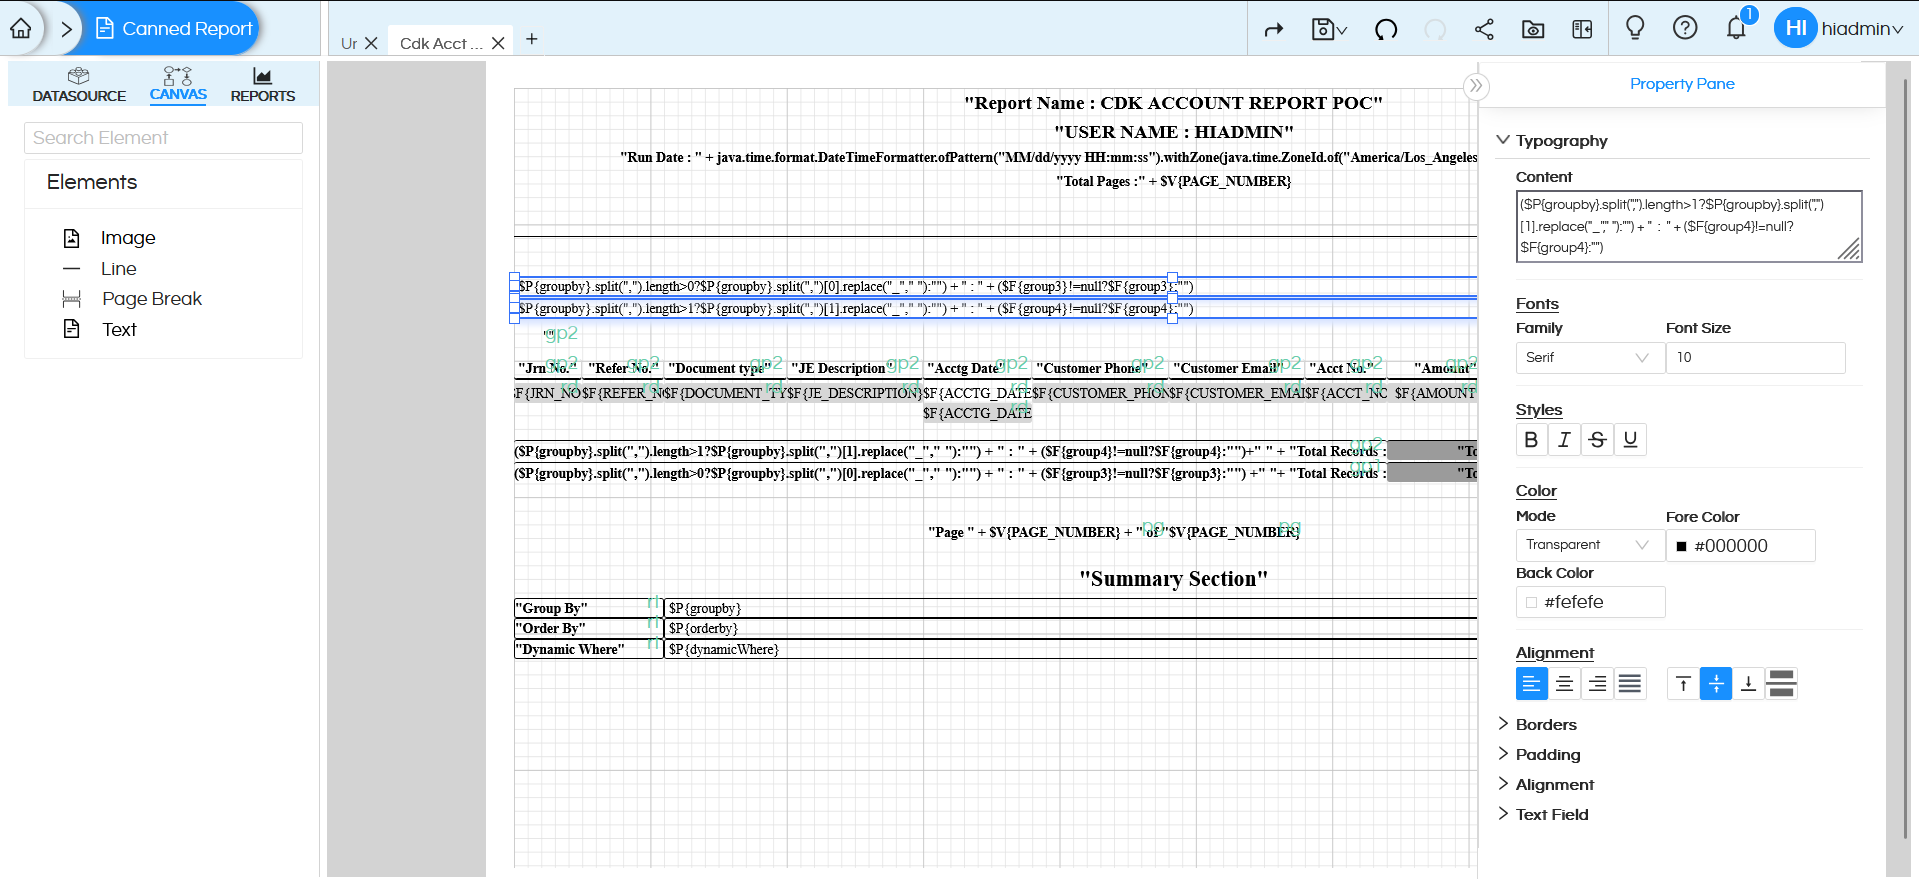Collapse the Typography section

coord(1503,140)
